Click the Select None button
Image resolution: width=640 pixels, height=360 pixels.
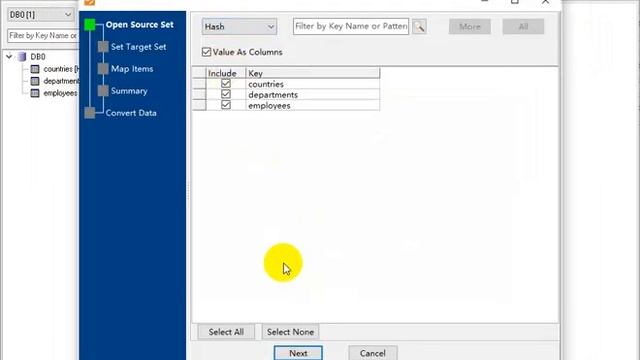(x=290, y=332)
